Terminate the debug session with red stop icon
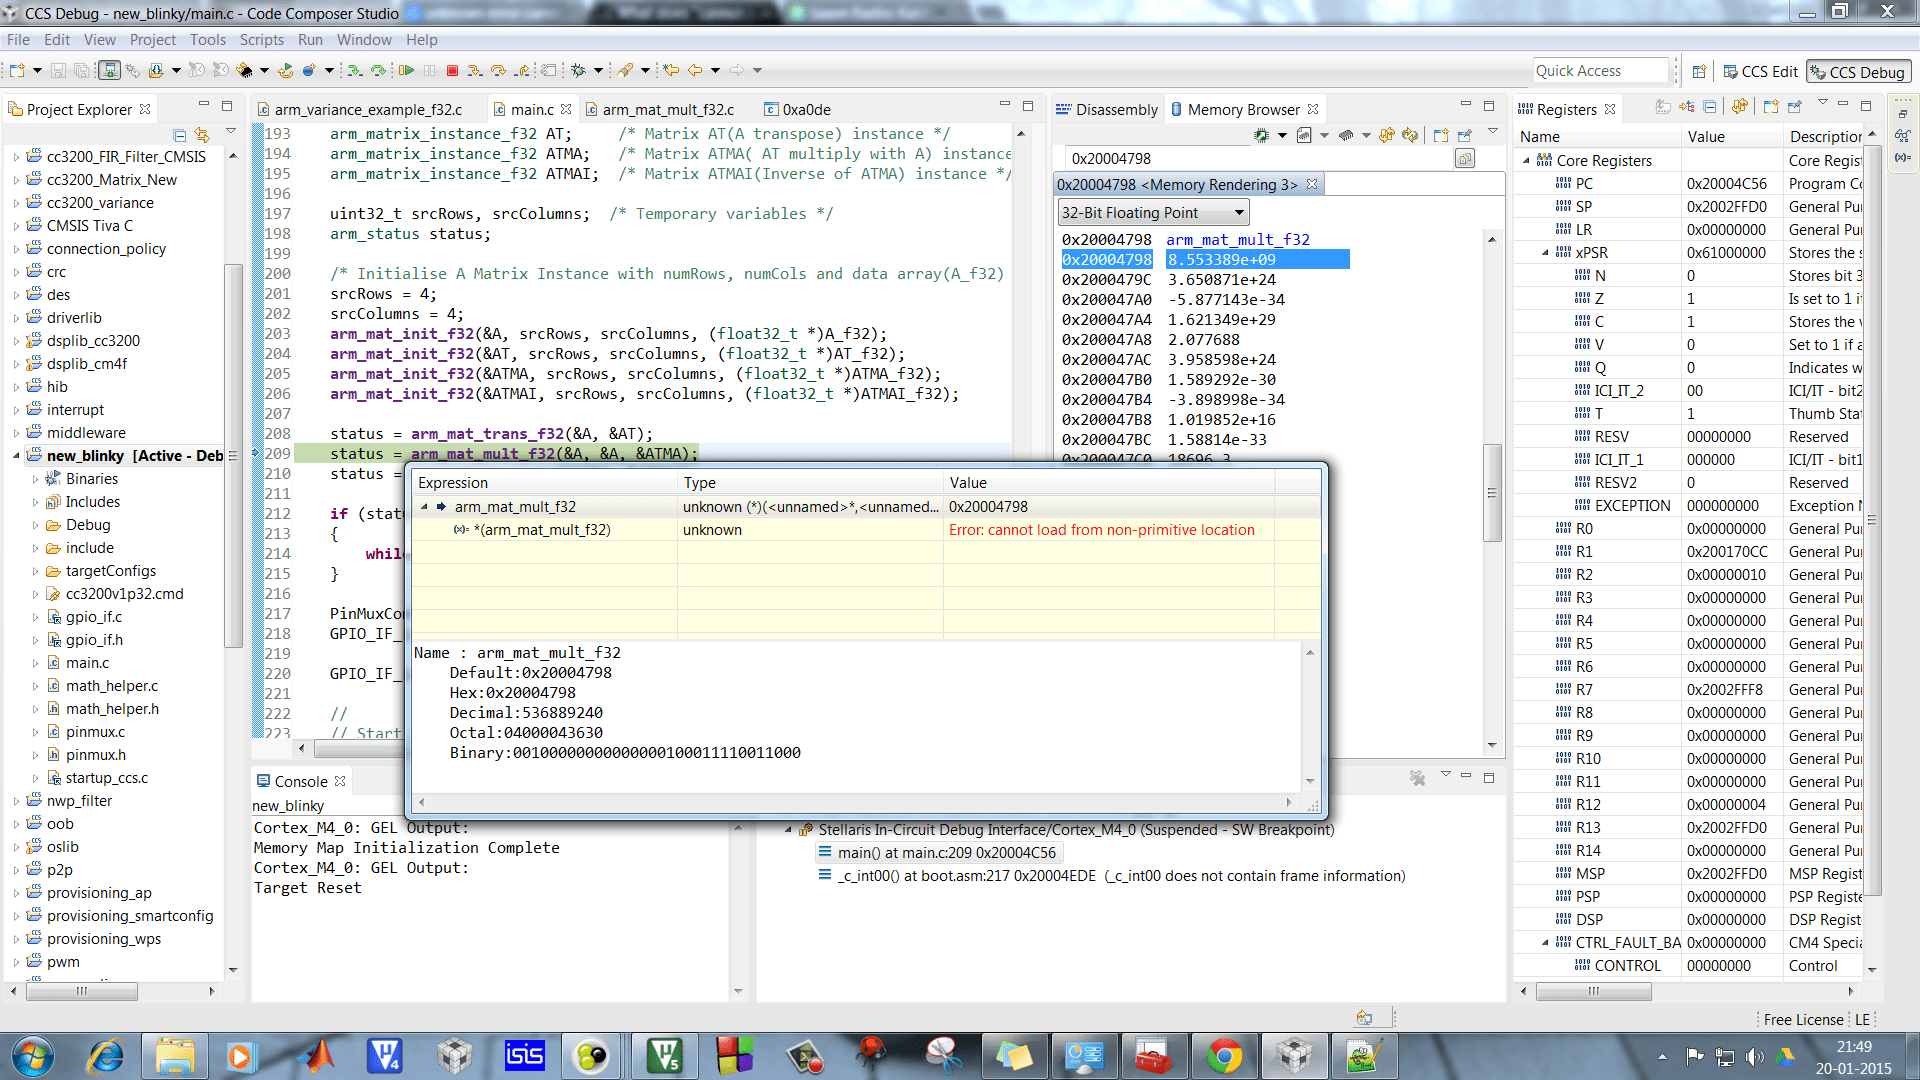This screenshot has width=1920, height=1080. tap(452, 70)
